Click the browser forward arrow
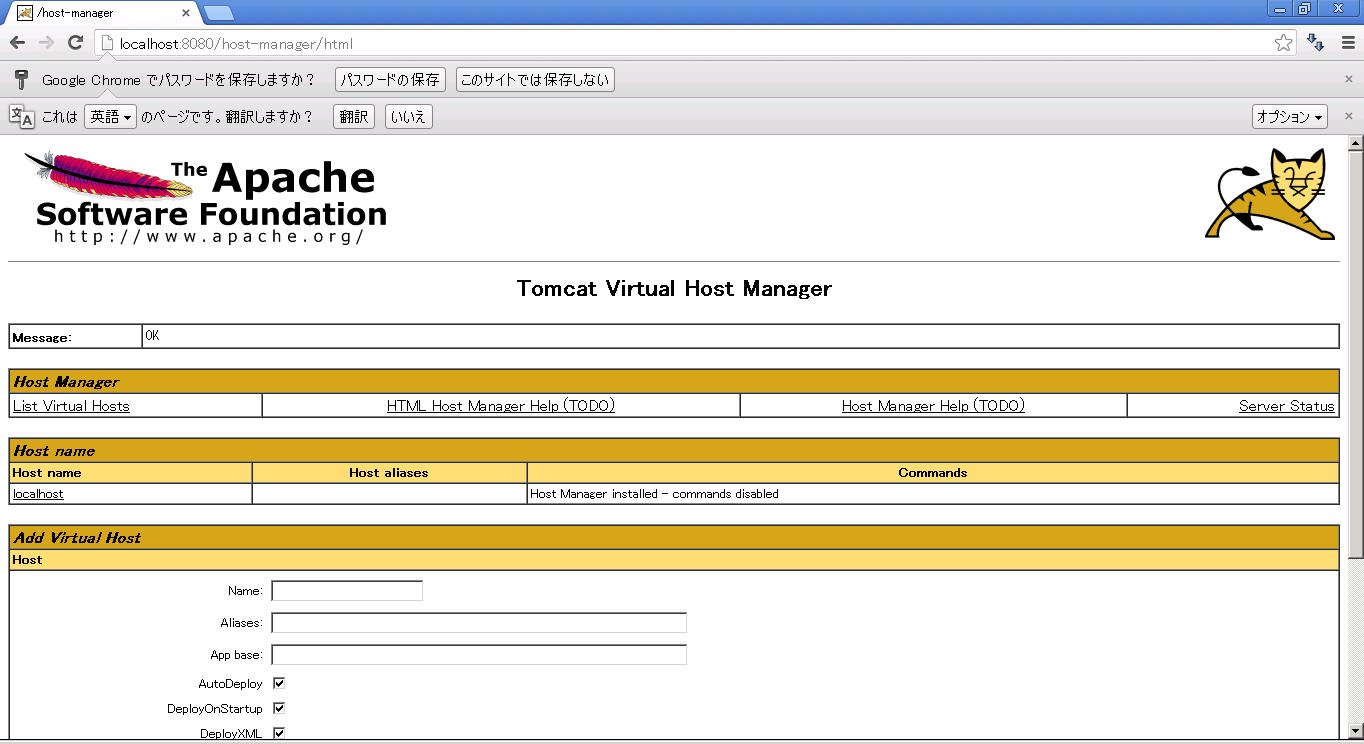Image resolution: width=1364 pixels, height=744 pixels. coord(46,43)
